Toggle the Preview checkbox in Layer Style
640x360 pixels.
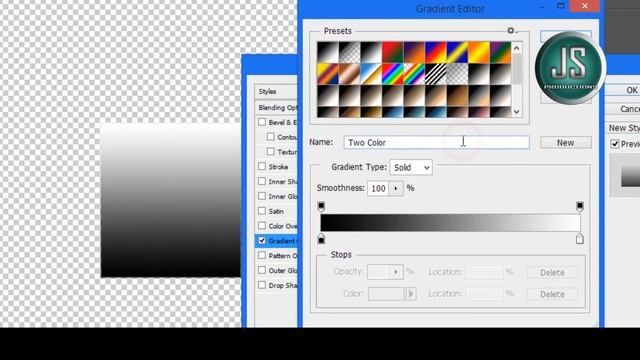point(615,144)
